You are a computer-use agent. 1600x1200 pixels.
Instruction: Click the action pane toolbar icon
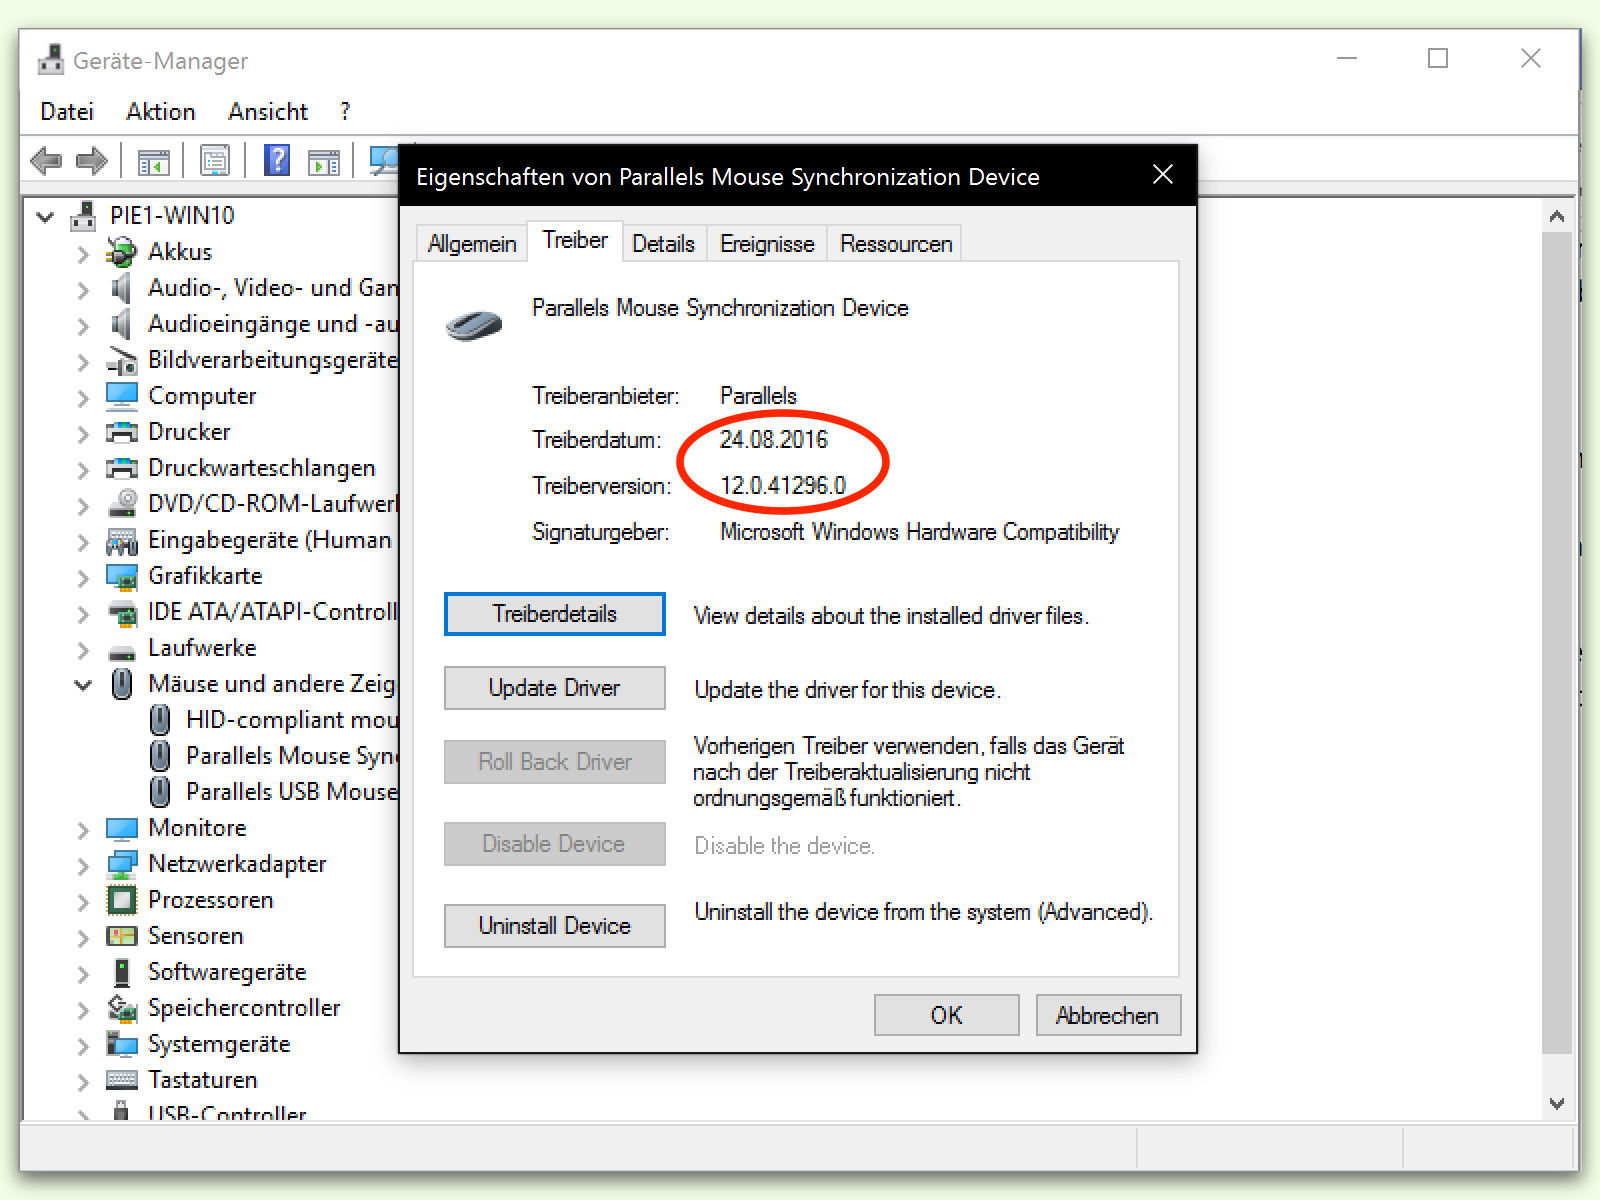click(x=324, y=161)
